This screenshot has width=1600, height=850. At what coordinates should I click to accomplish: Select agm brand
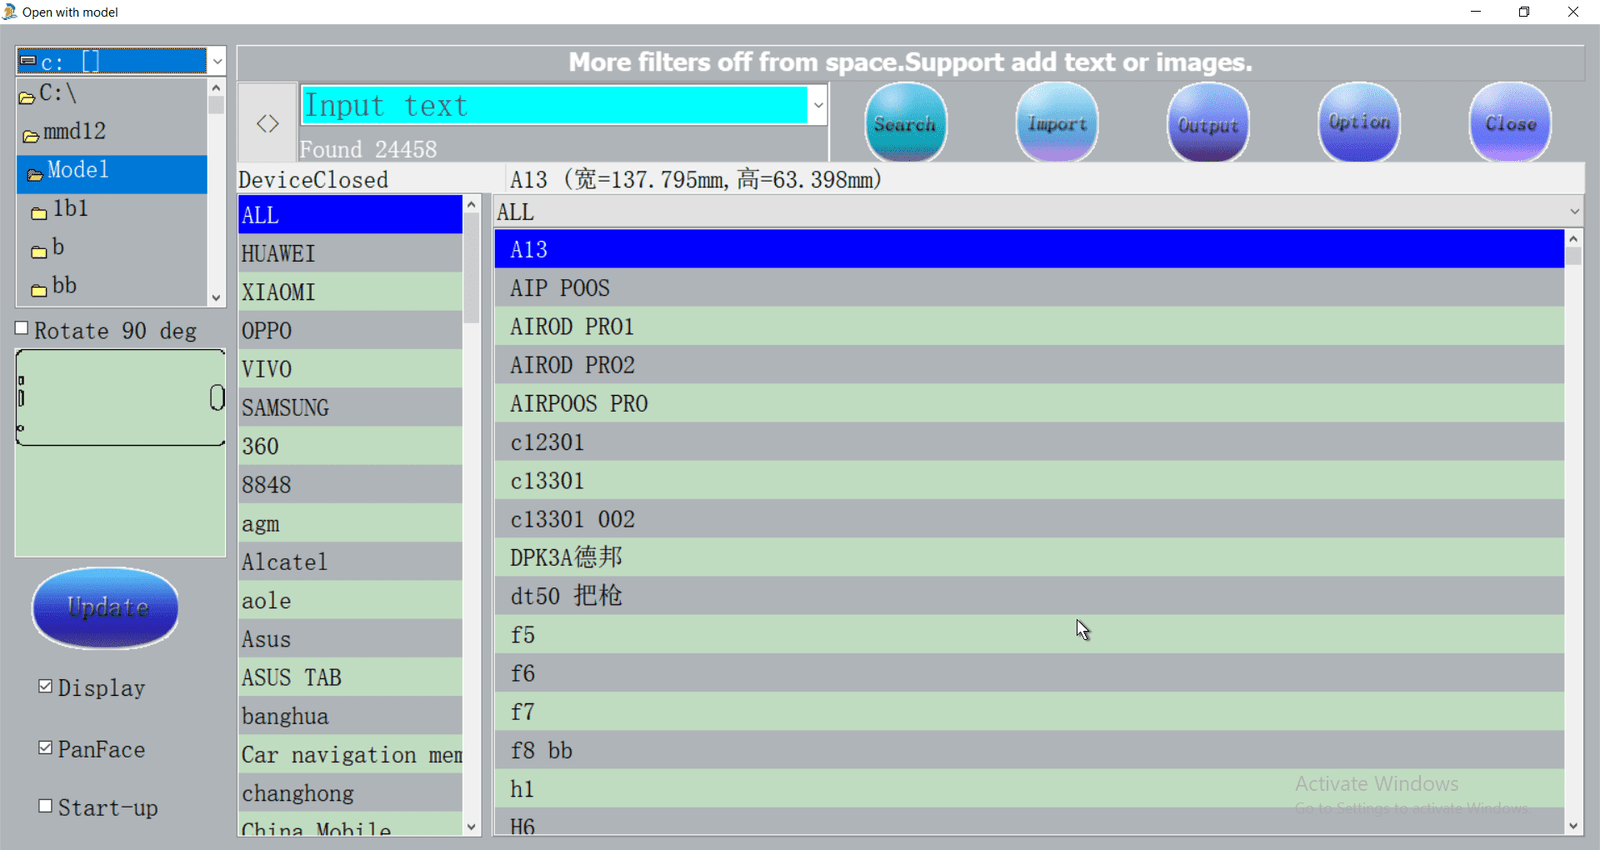point(350,523)
